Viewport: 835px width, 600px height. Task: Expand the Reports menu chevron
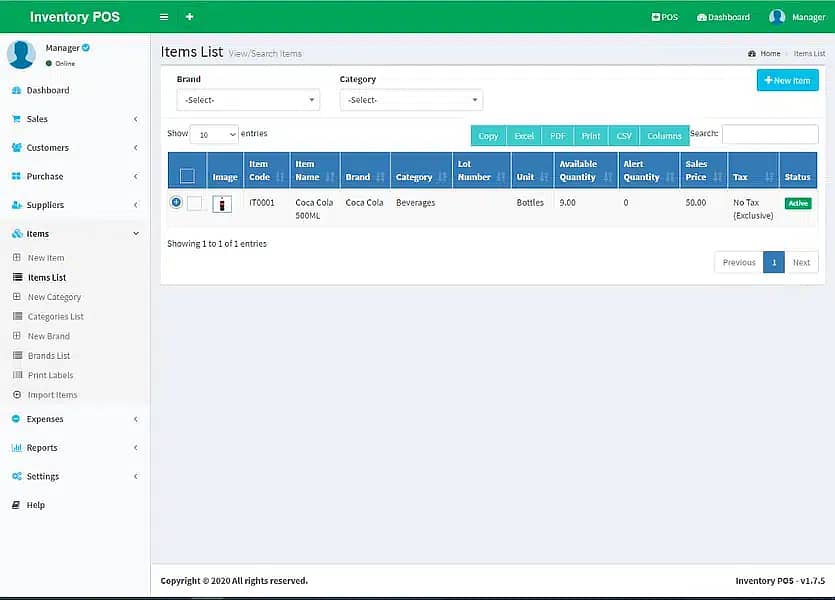click(136, 448)
